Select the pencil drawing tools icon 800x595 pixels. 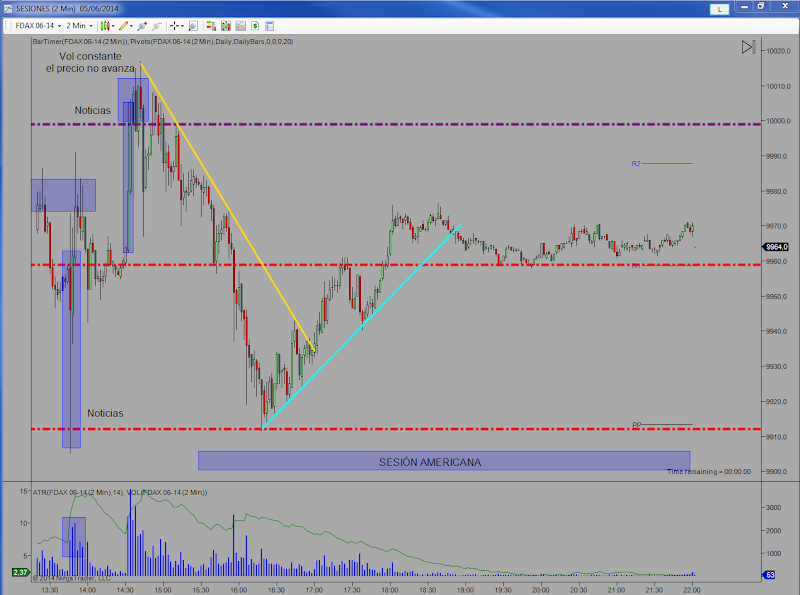[x=123, y=26]
